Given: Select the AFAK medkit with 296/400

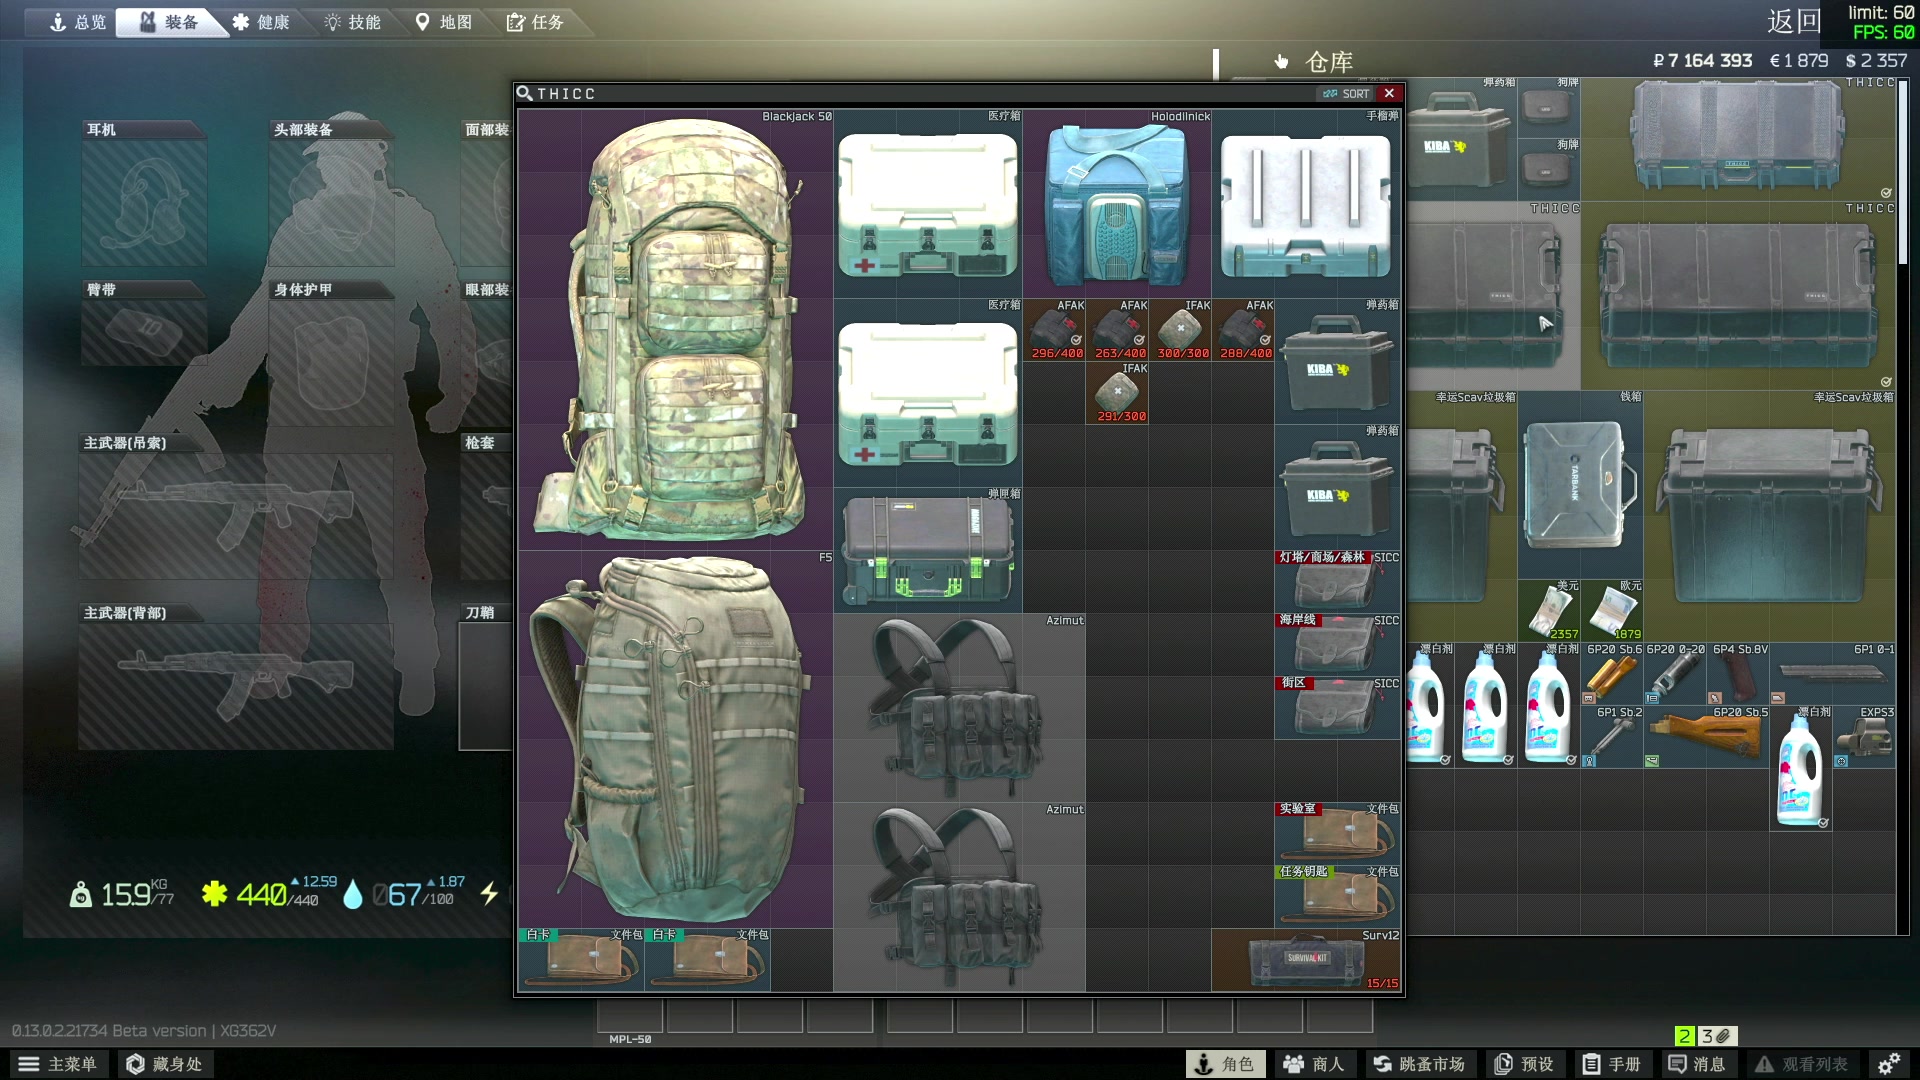Looking at the screenshot, I should pyautogui.click(x=1055, y=330).
